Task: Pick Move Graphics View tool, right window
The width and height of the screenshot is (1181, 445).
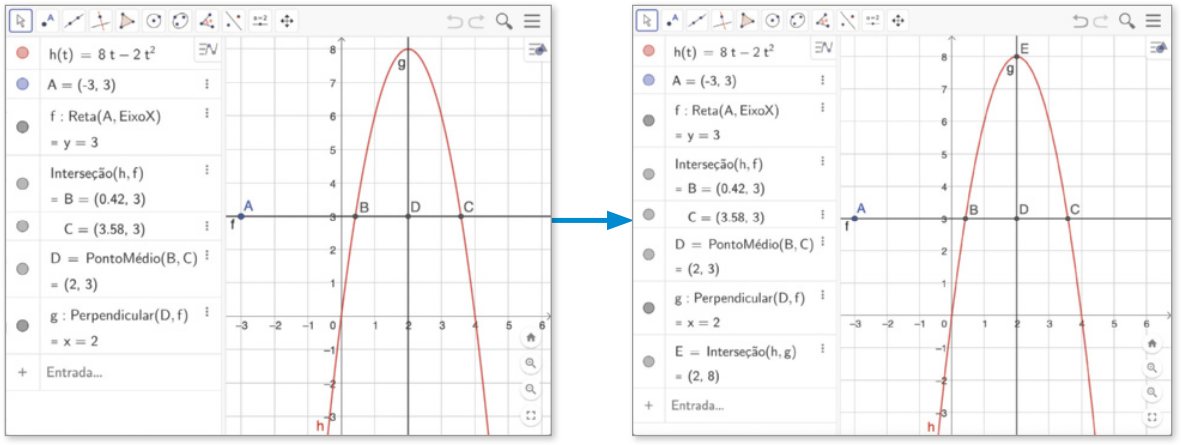Action: (898, 21)
